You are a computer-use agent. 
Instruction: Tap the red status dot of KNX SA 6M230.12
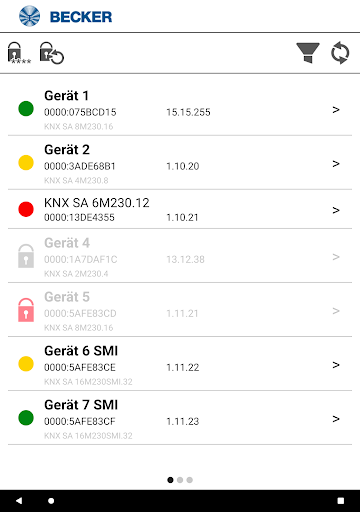coord(26,209)
